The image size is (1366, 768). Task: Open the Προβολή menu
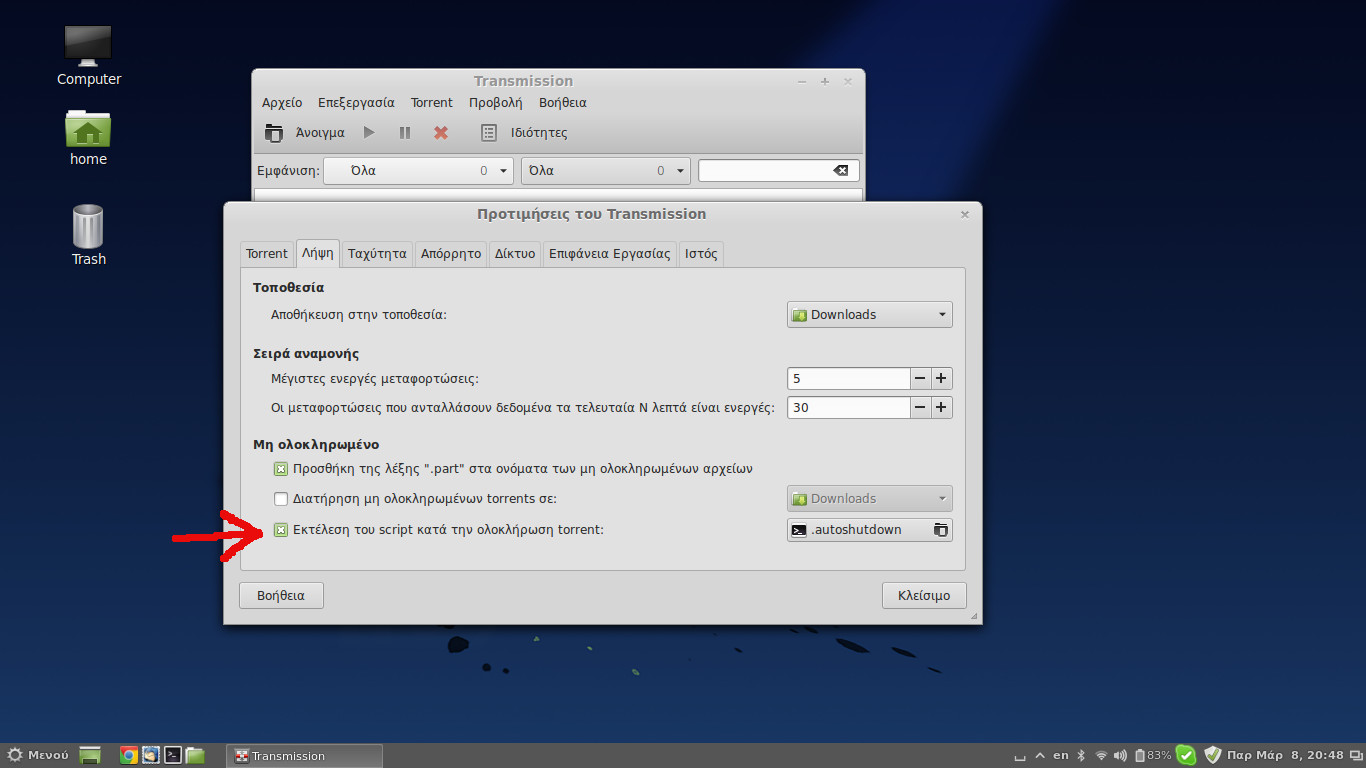[496, 103]
